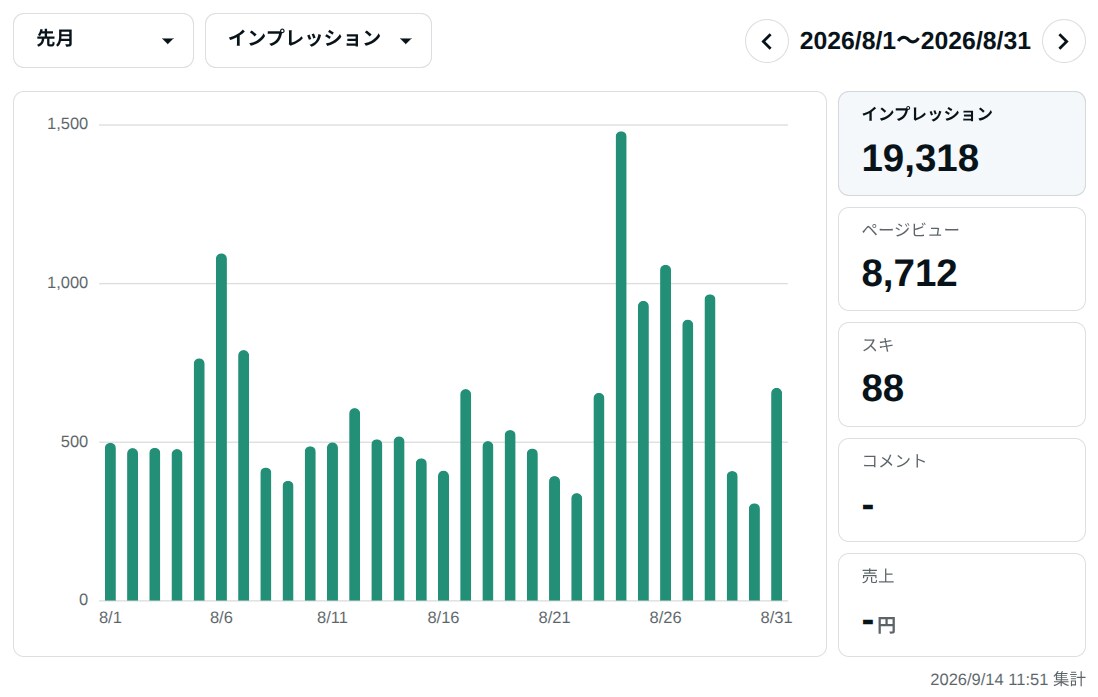Click the bar above the 8/16 label
This screenshot has height=697, width=1098.
coord(443,536)
